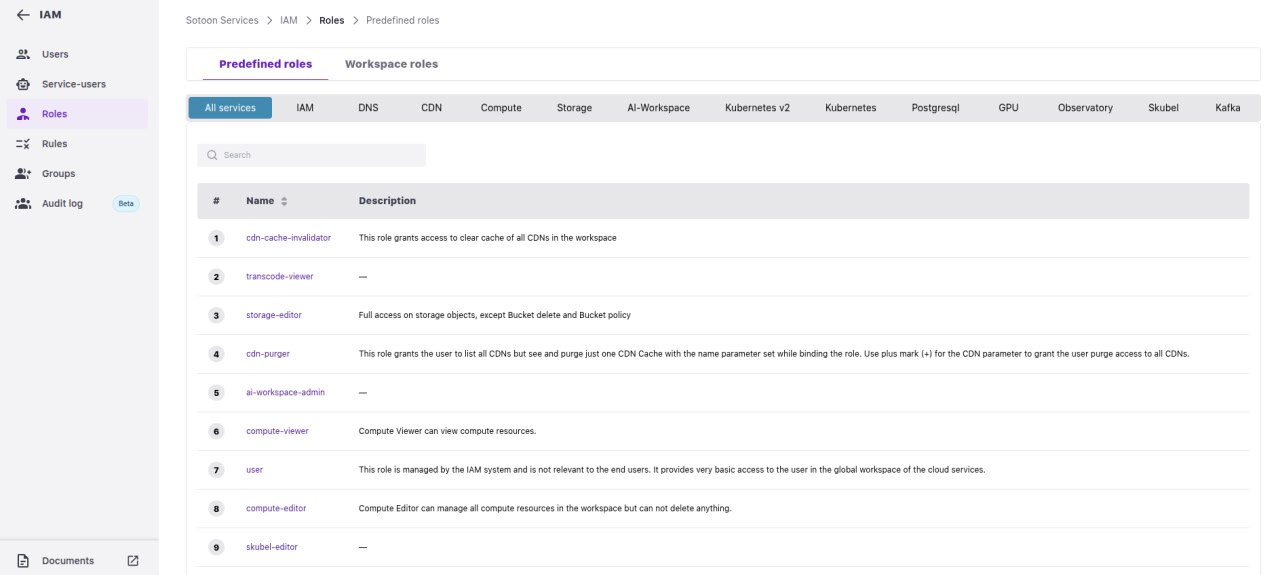Screen dimensions: 1280x575
Task: Click the Service-users robot icon
Action: click(24, 84)
